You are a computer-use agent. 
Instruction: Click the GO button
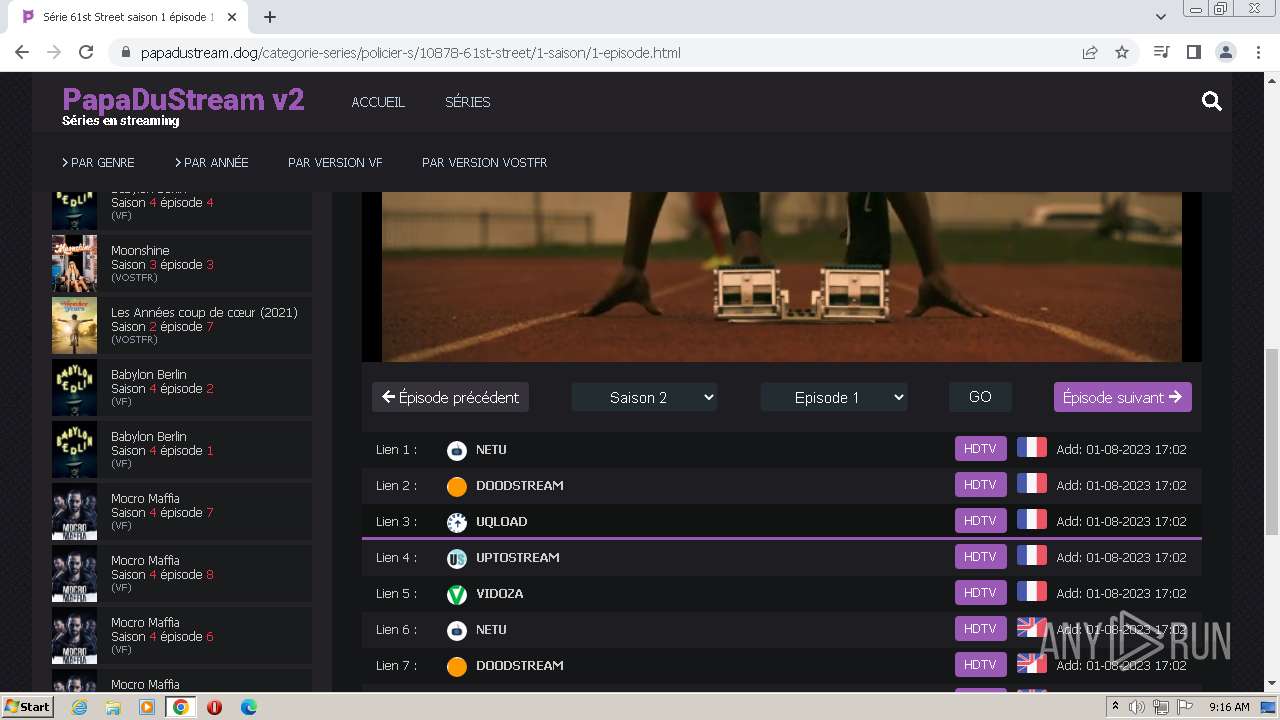tap(980, 397)
